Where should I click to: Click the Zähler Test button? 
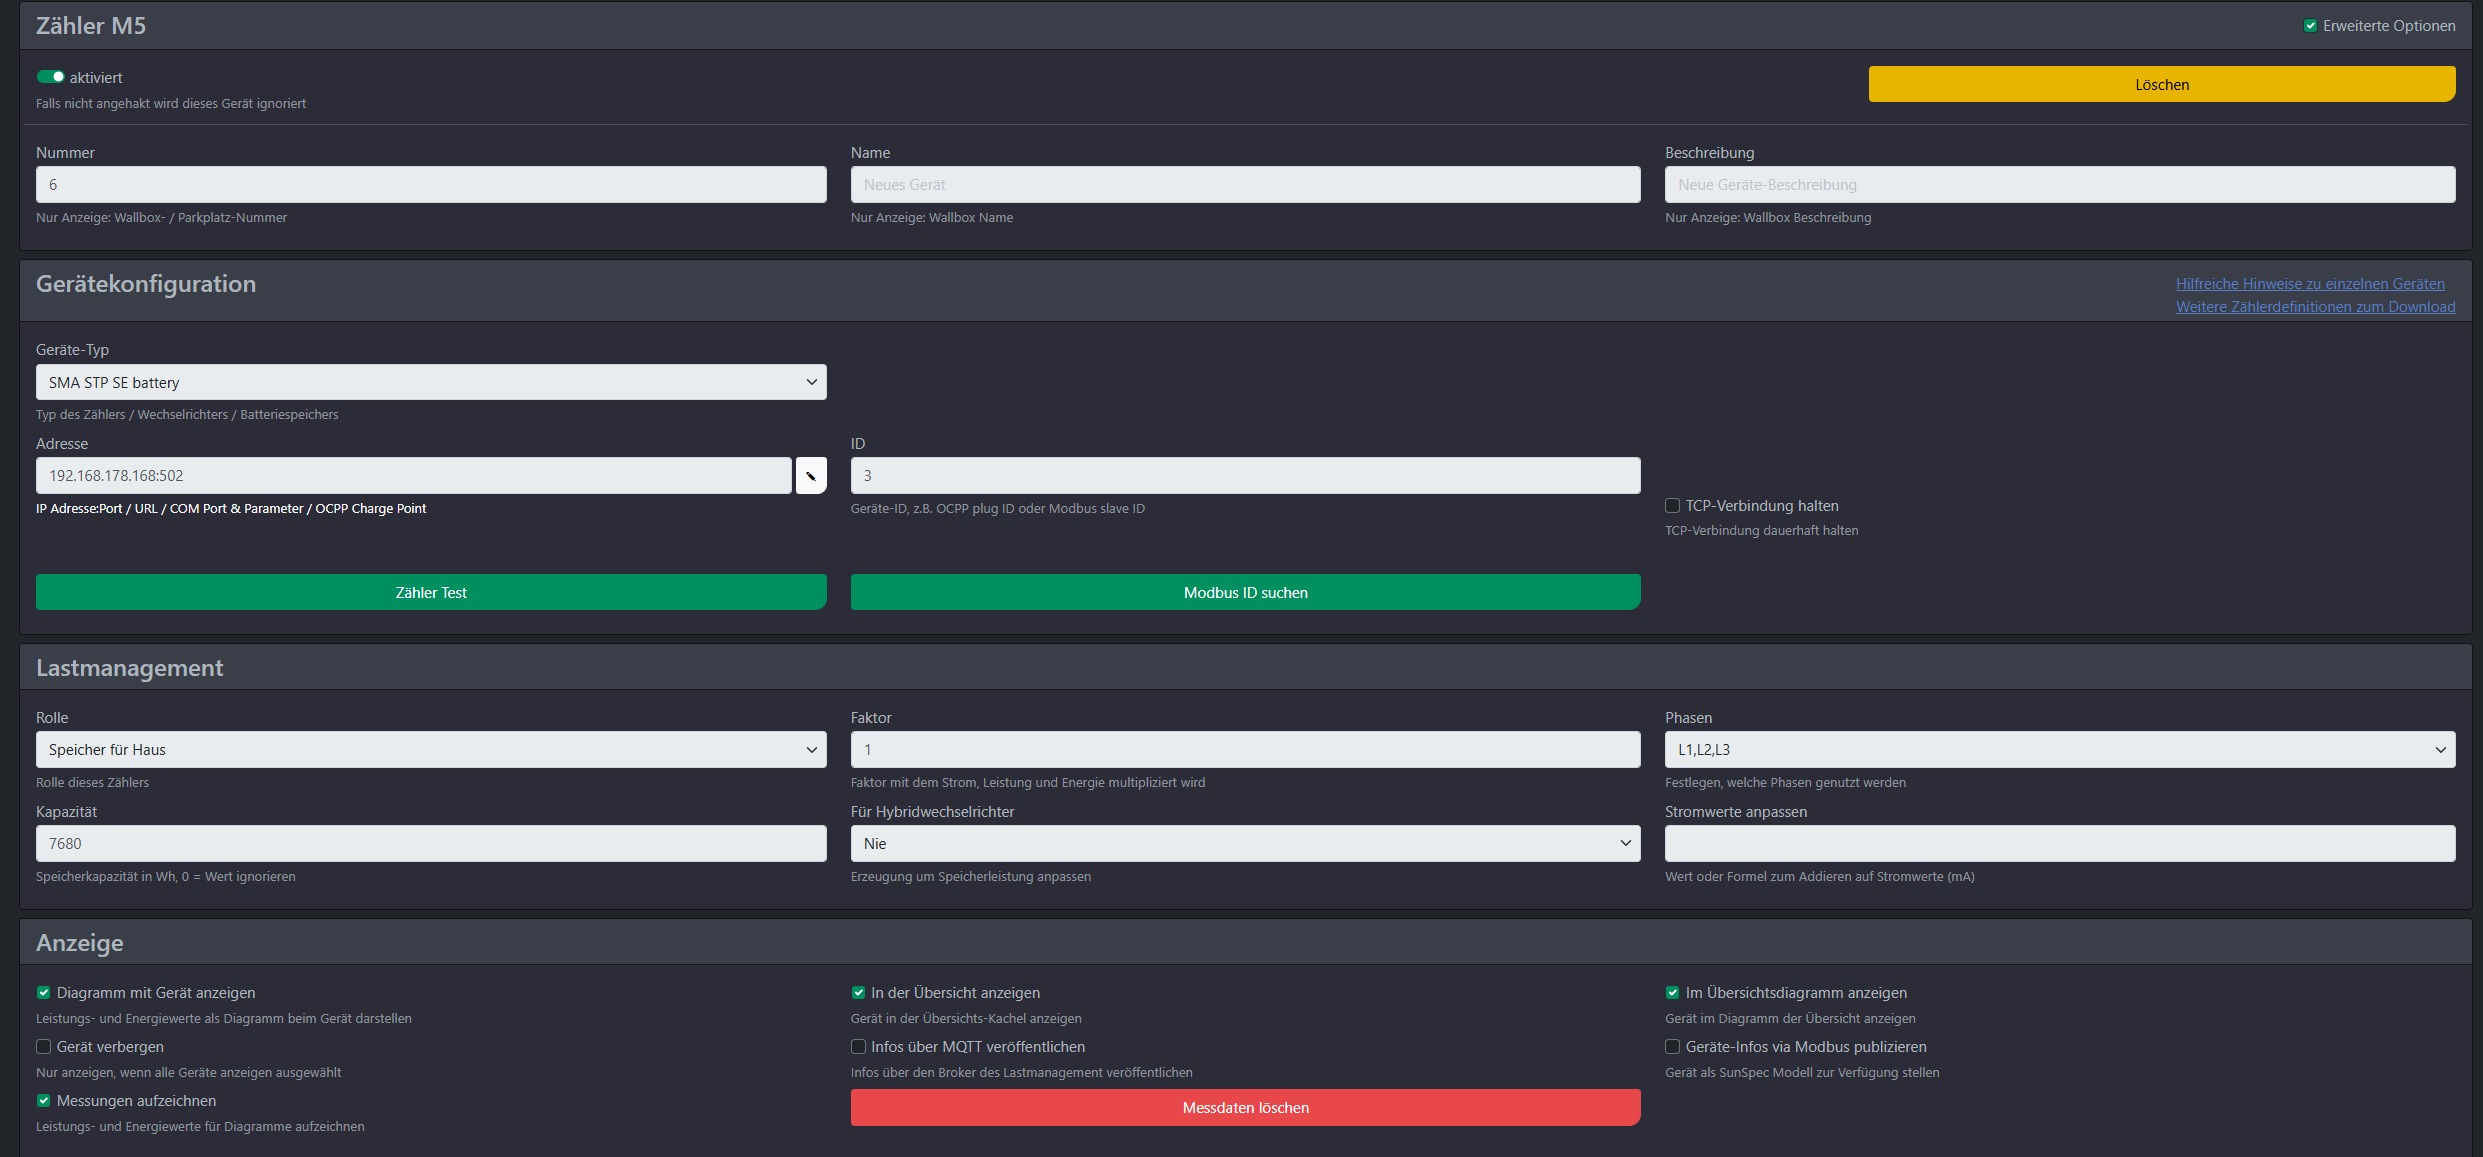coord(431,592)
